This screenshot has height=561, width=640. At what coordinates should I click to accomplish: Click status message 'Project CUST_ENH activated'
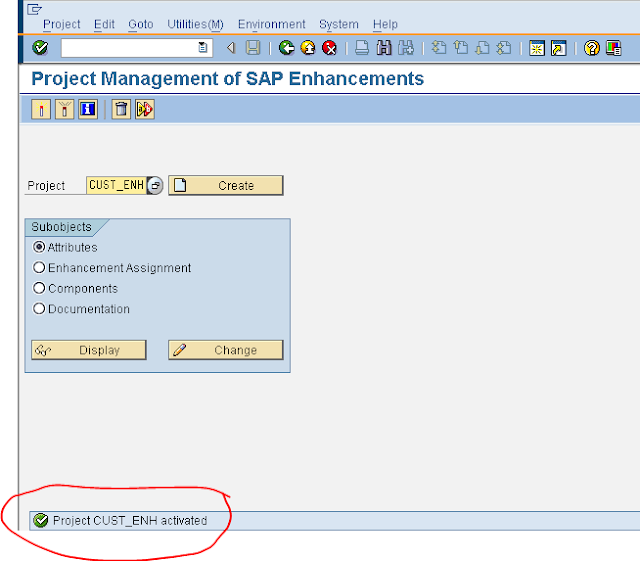click(x=130, y=521)
